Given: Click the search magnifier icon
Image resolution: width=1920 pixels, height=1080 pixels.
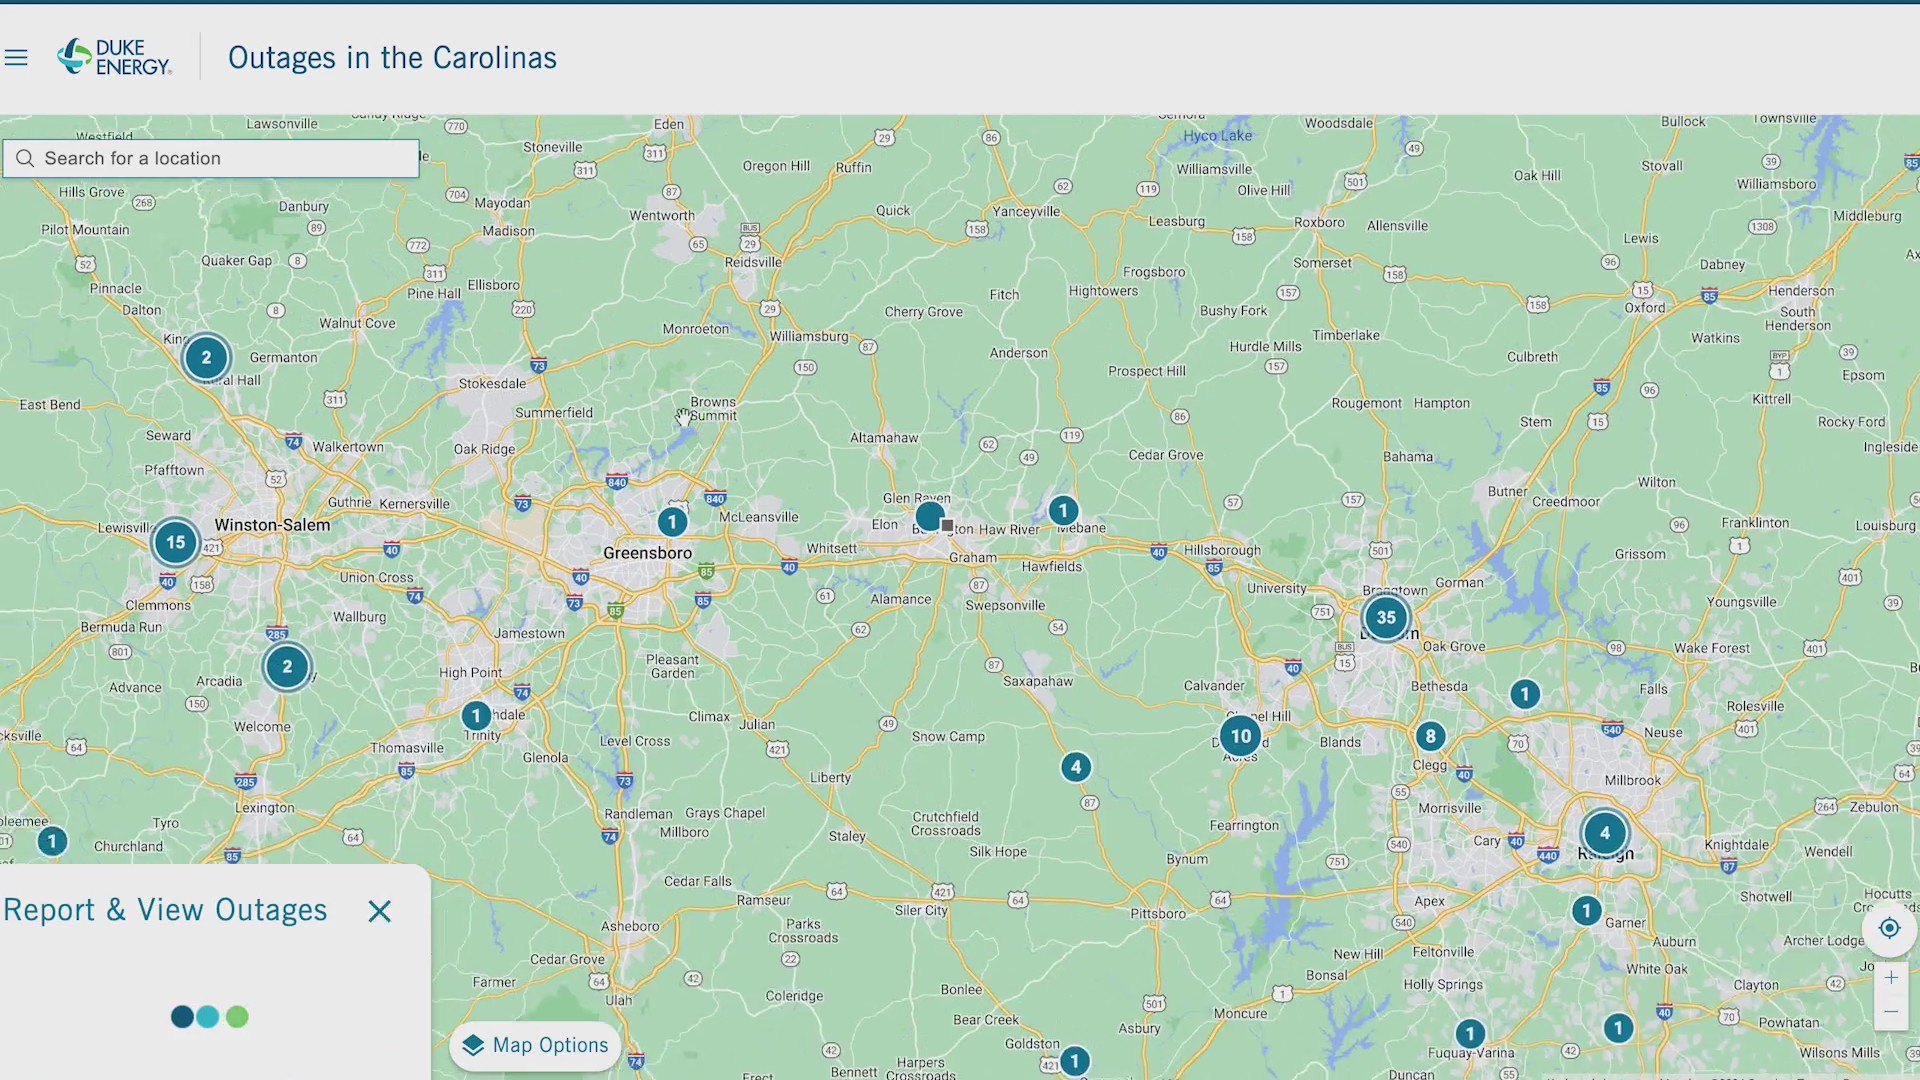Looking at the screenshot, I should pyautogui.click(x=25, y=158).
